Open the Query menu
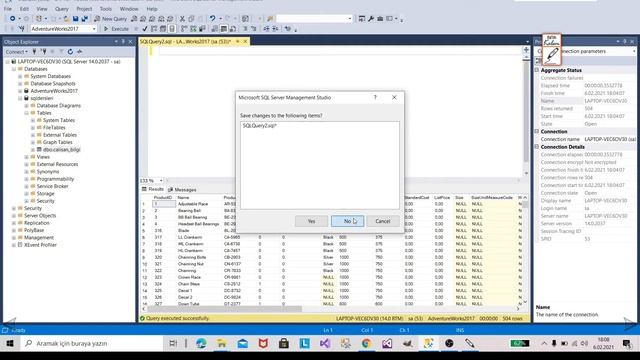Image resolution: width=640 pixels, height=360 pixels. 62,9
